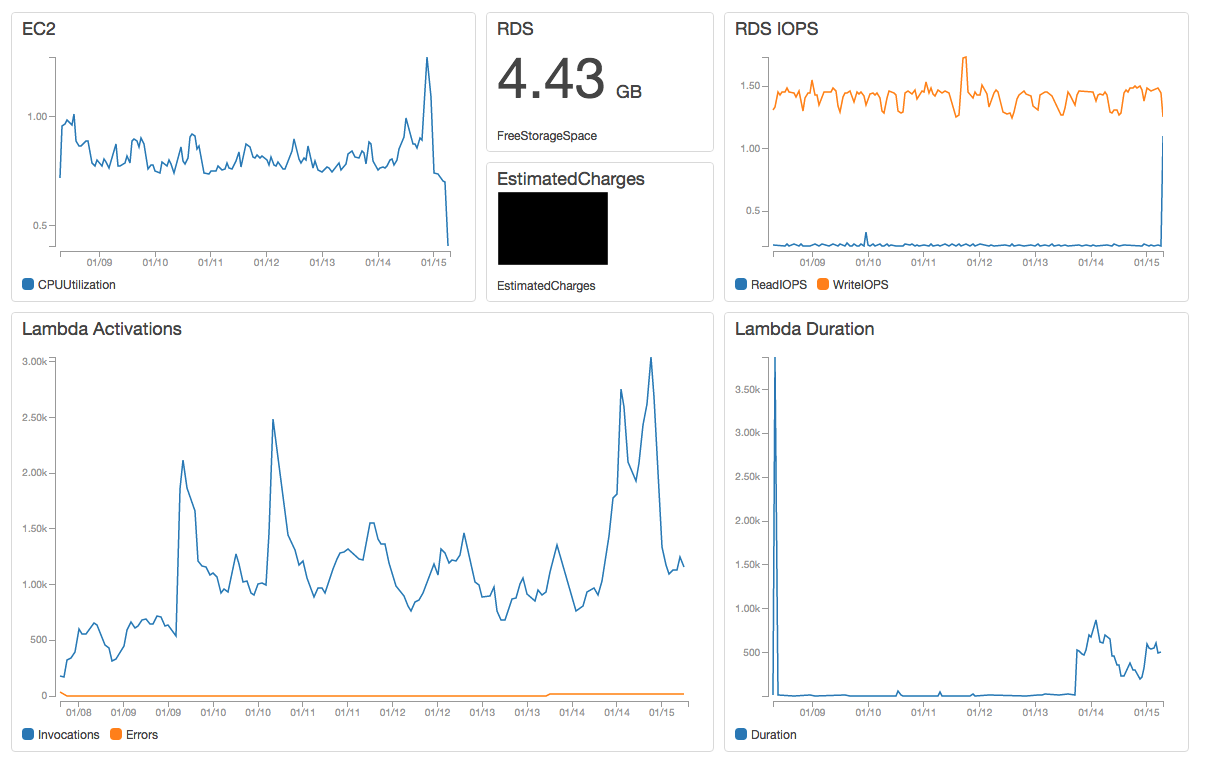
Task: Open the Lambda Activations widget title
Action: (x=102, y=329)
